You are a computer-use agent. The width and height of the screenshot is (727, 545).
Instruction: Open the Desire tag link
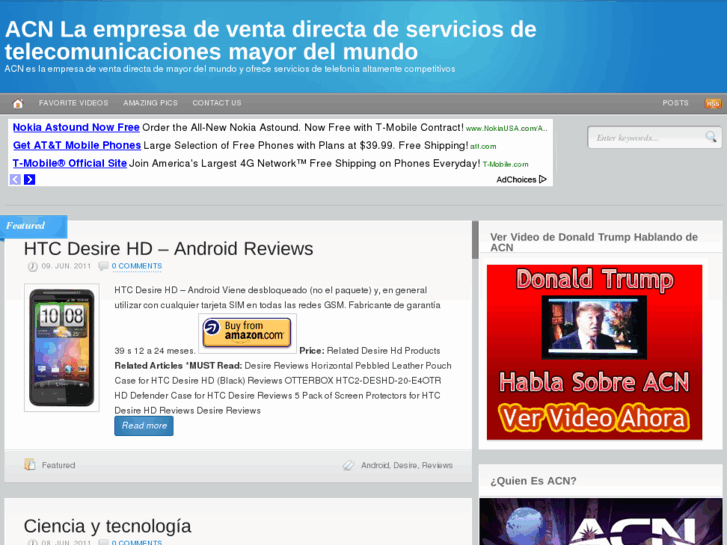click(x=405, y=465)
